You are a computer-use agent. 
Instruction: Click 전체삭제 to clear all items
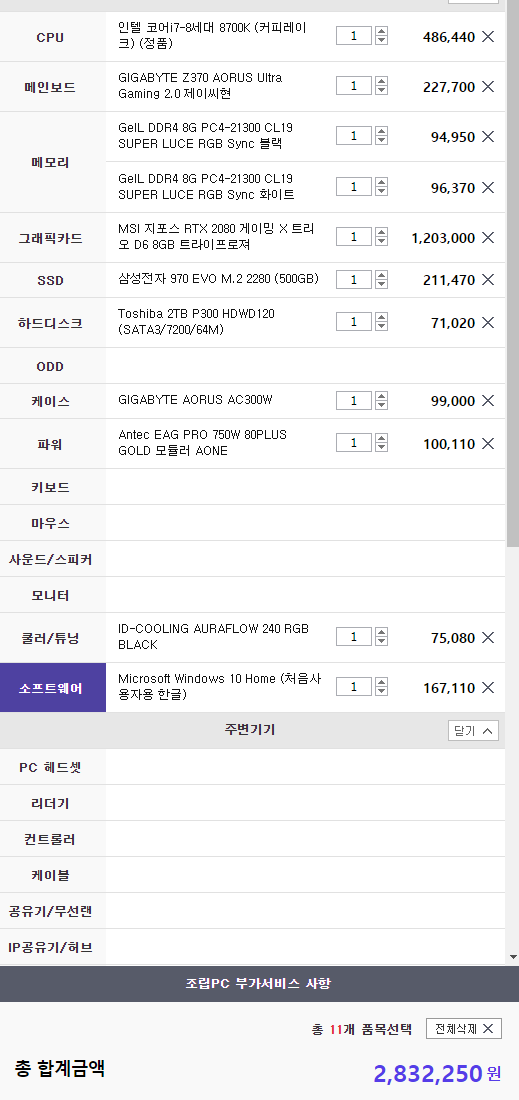click(464, 1028)
